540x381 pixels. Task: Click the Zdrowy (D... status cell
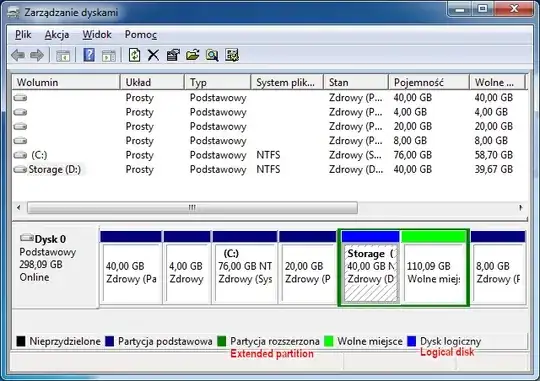coord(356,169)
